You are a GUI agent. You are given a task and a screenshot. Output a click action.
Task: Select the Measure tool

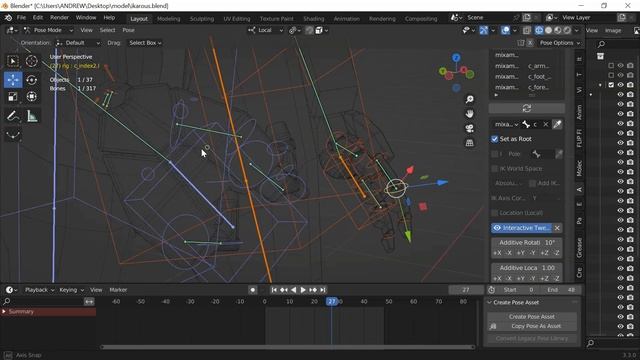click(31, 116)
